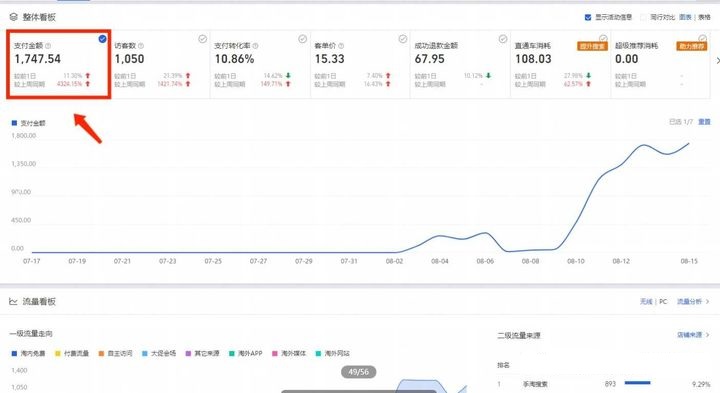Switch to the 表格 view
720x393 pixels.
[x=704, y=17]
